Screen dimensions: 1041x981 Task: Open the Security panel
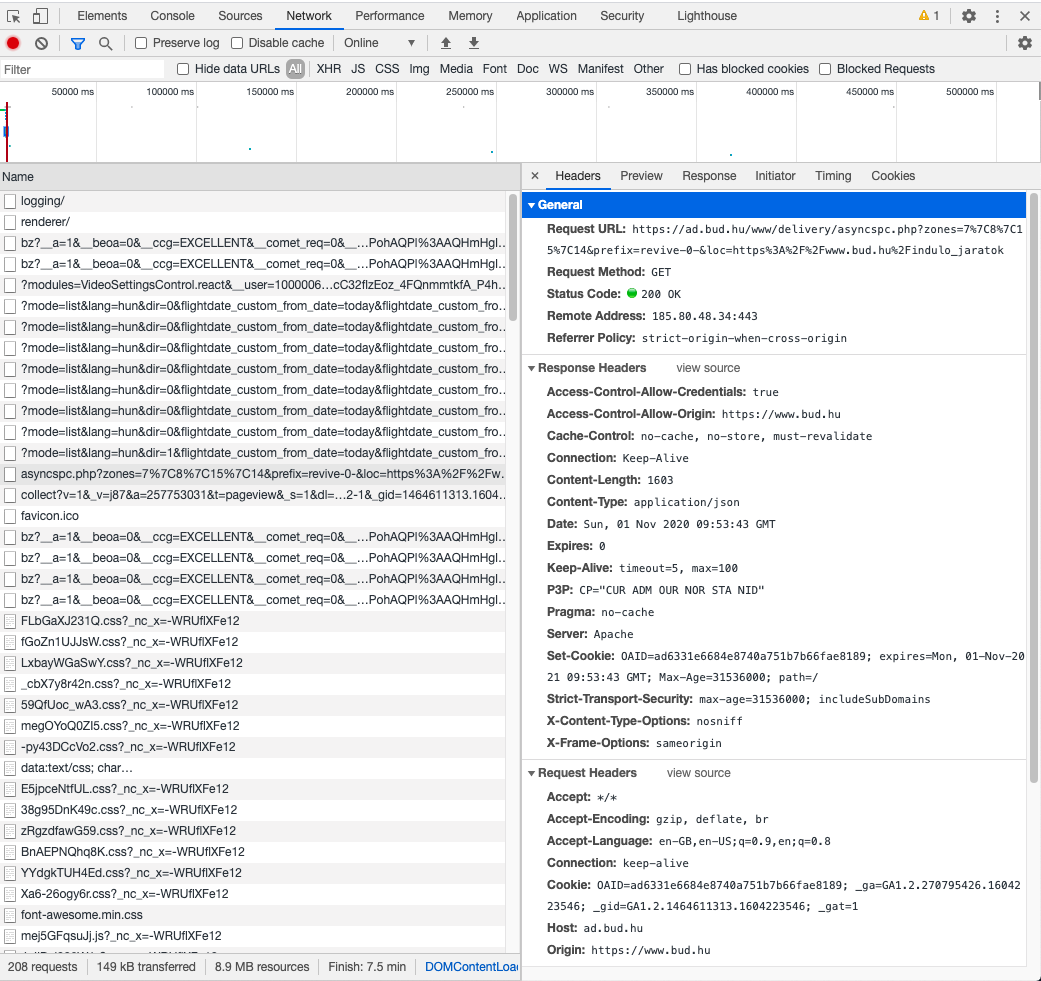pyautogui.click(x=622, y=16)
